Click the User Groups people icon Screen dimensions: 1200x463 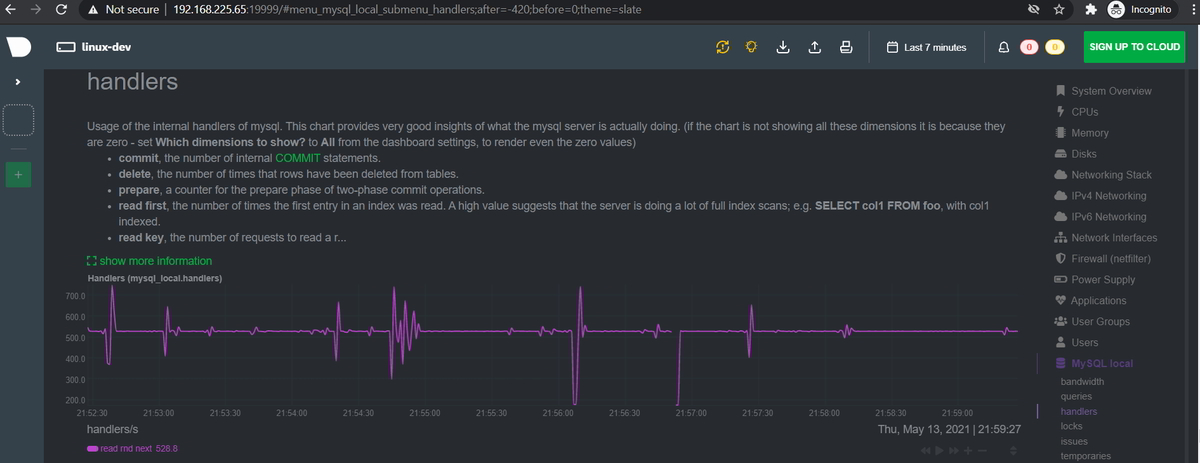coord(1060,322)
